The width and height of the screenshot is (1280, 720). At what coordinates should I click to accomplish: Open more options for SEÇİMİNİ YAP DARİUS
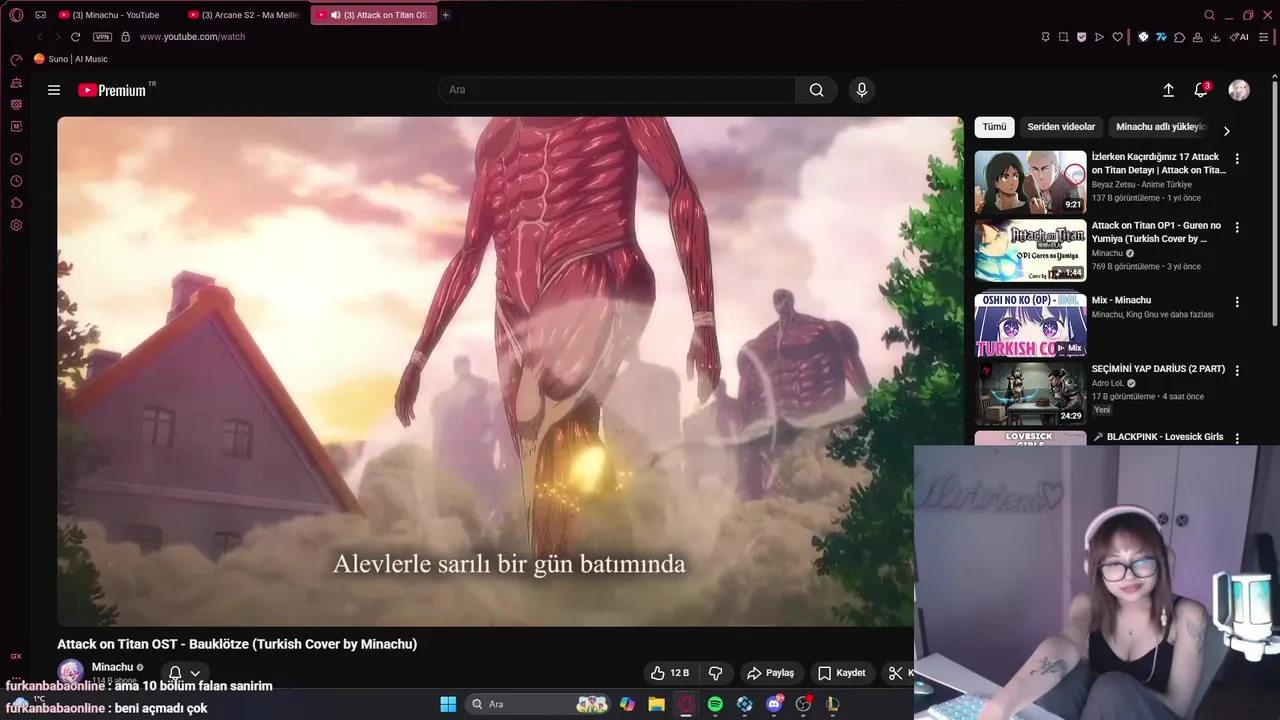coord(1237,370)
